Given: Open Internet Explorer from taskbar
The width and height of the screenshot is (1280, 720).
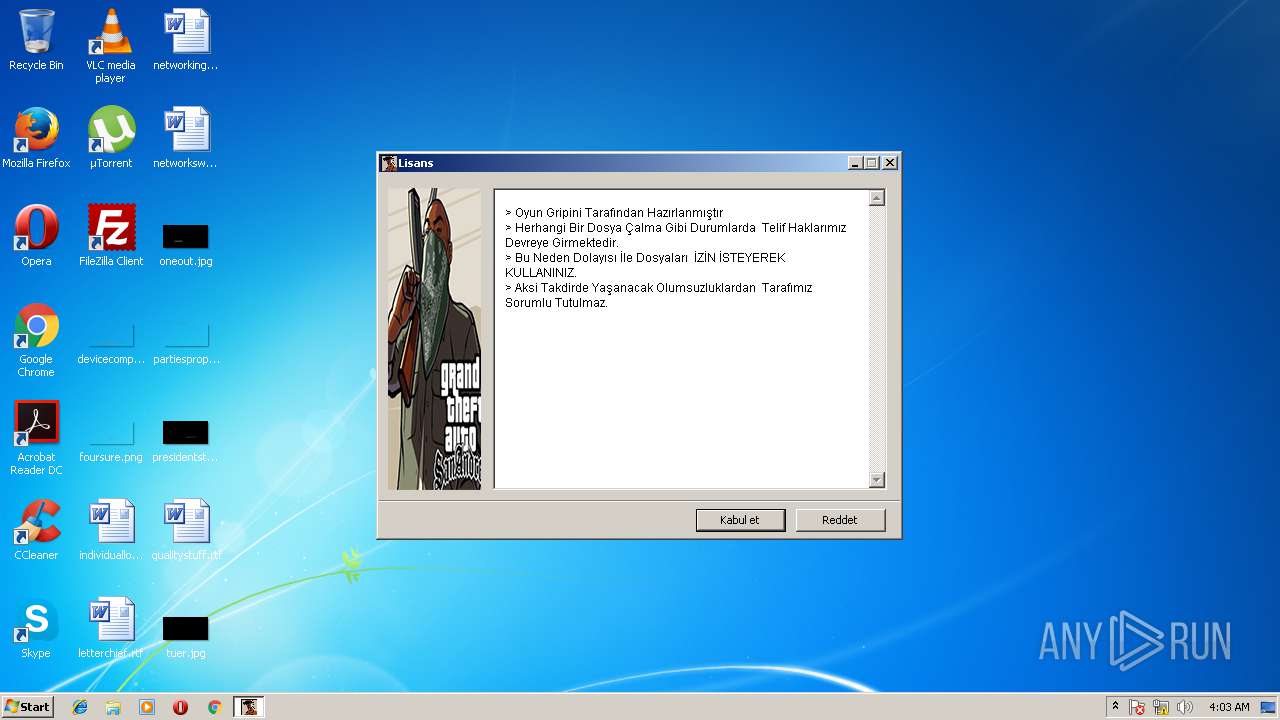Looking at the screenshot, I should [80, 707].
